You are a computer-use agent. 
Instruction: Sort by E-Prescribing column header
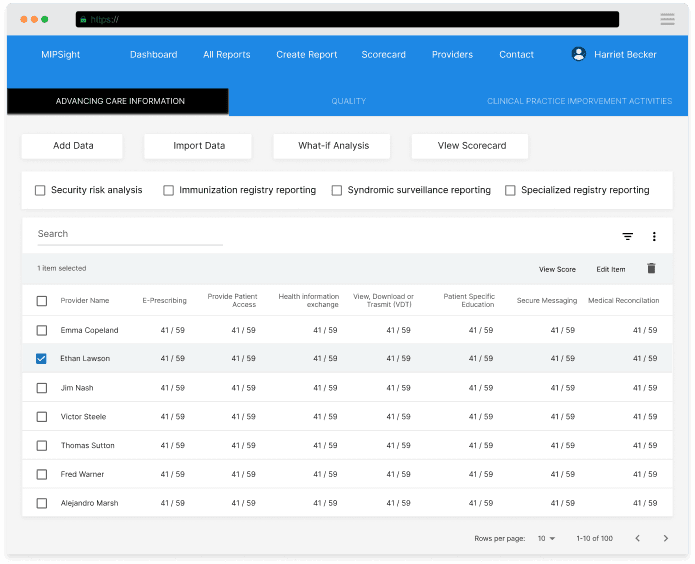[x=164, y=301]
